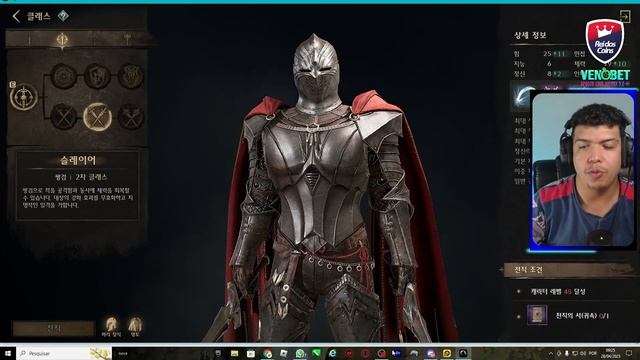Click the 힘 25 stat row
This screenshot has height=360, width=640.
(541, 54)
